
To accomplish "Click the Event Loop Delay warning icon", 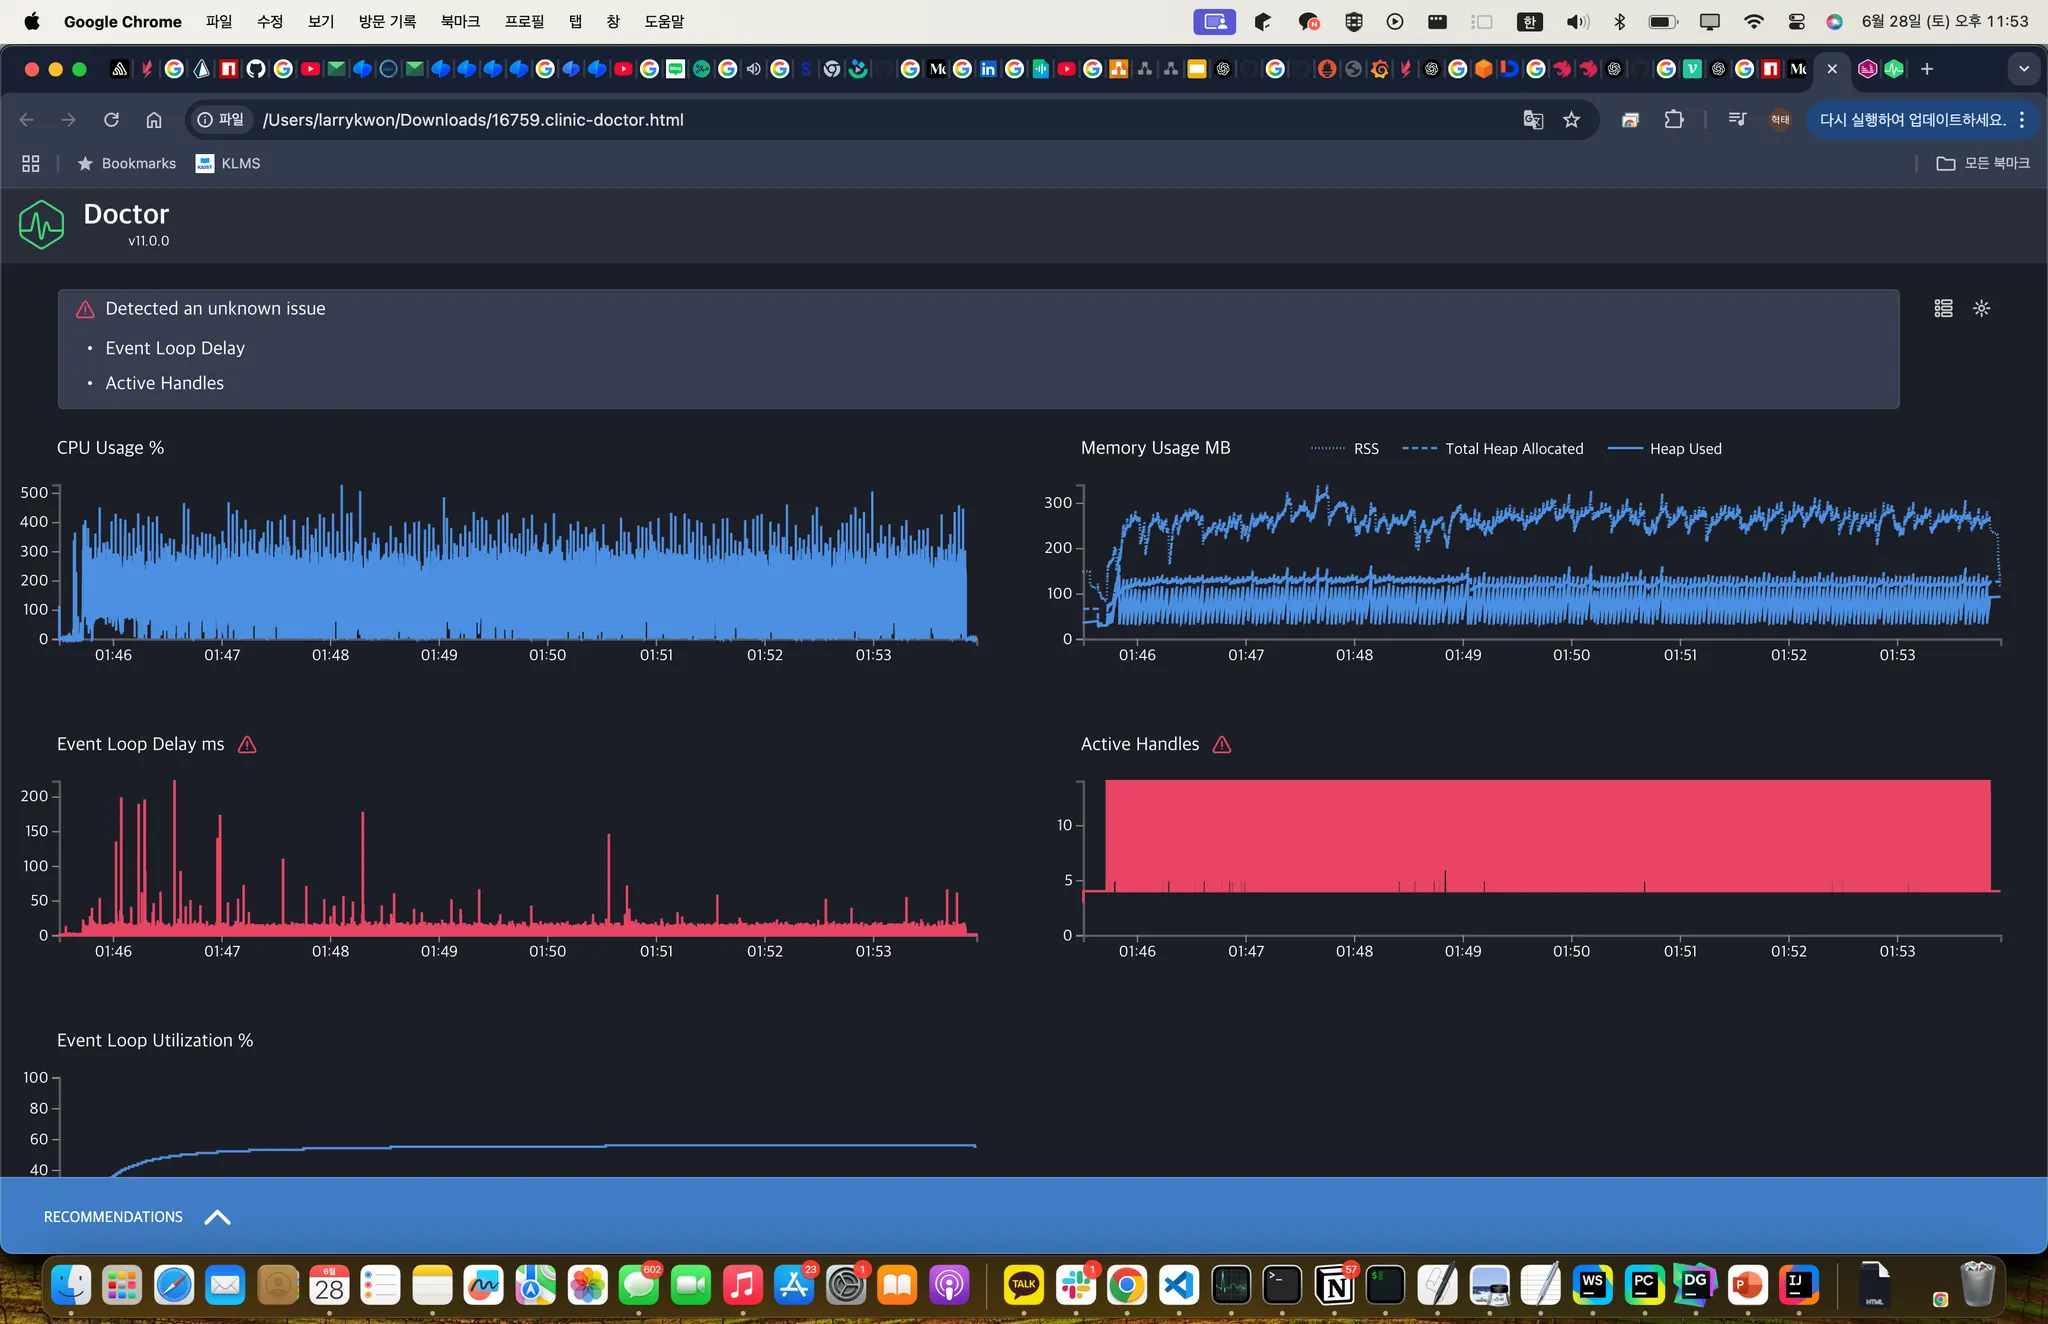I will tap(247, 744).
